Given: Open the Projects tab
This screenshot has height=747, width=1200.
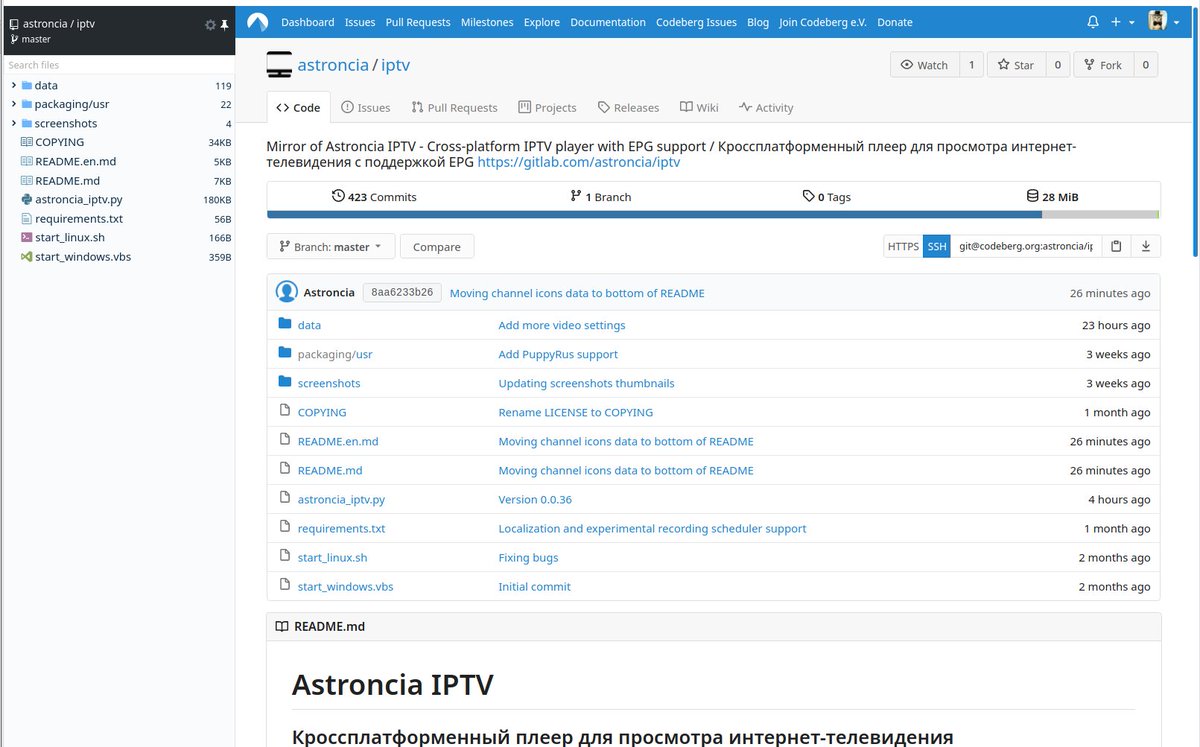Looking at the screenshot, I should tap(547, 107).
